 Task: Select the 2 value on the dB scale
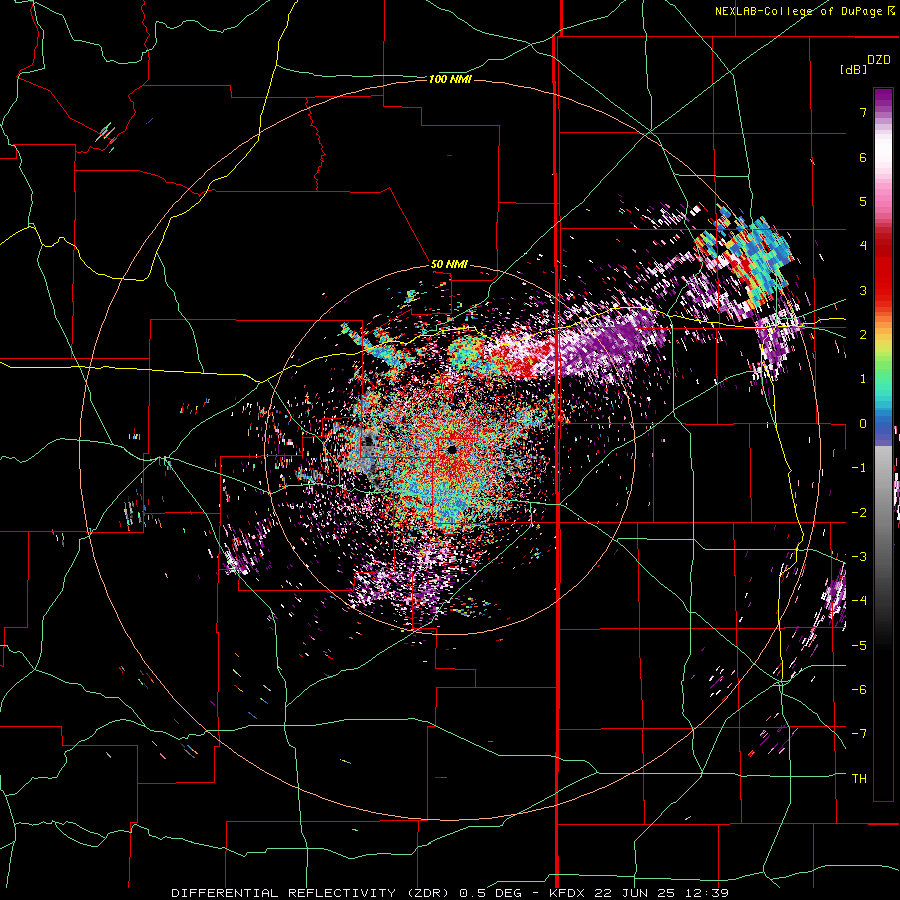[x=863, y=335]
